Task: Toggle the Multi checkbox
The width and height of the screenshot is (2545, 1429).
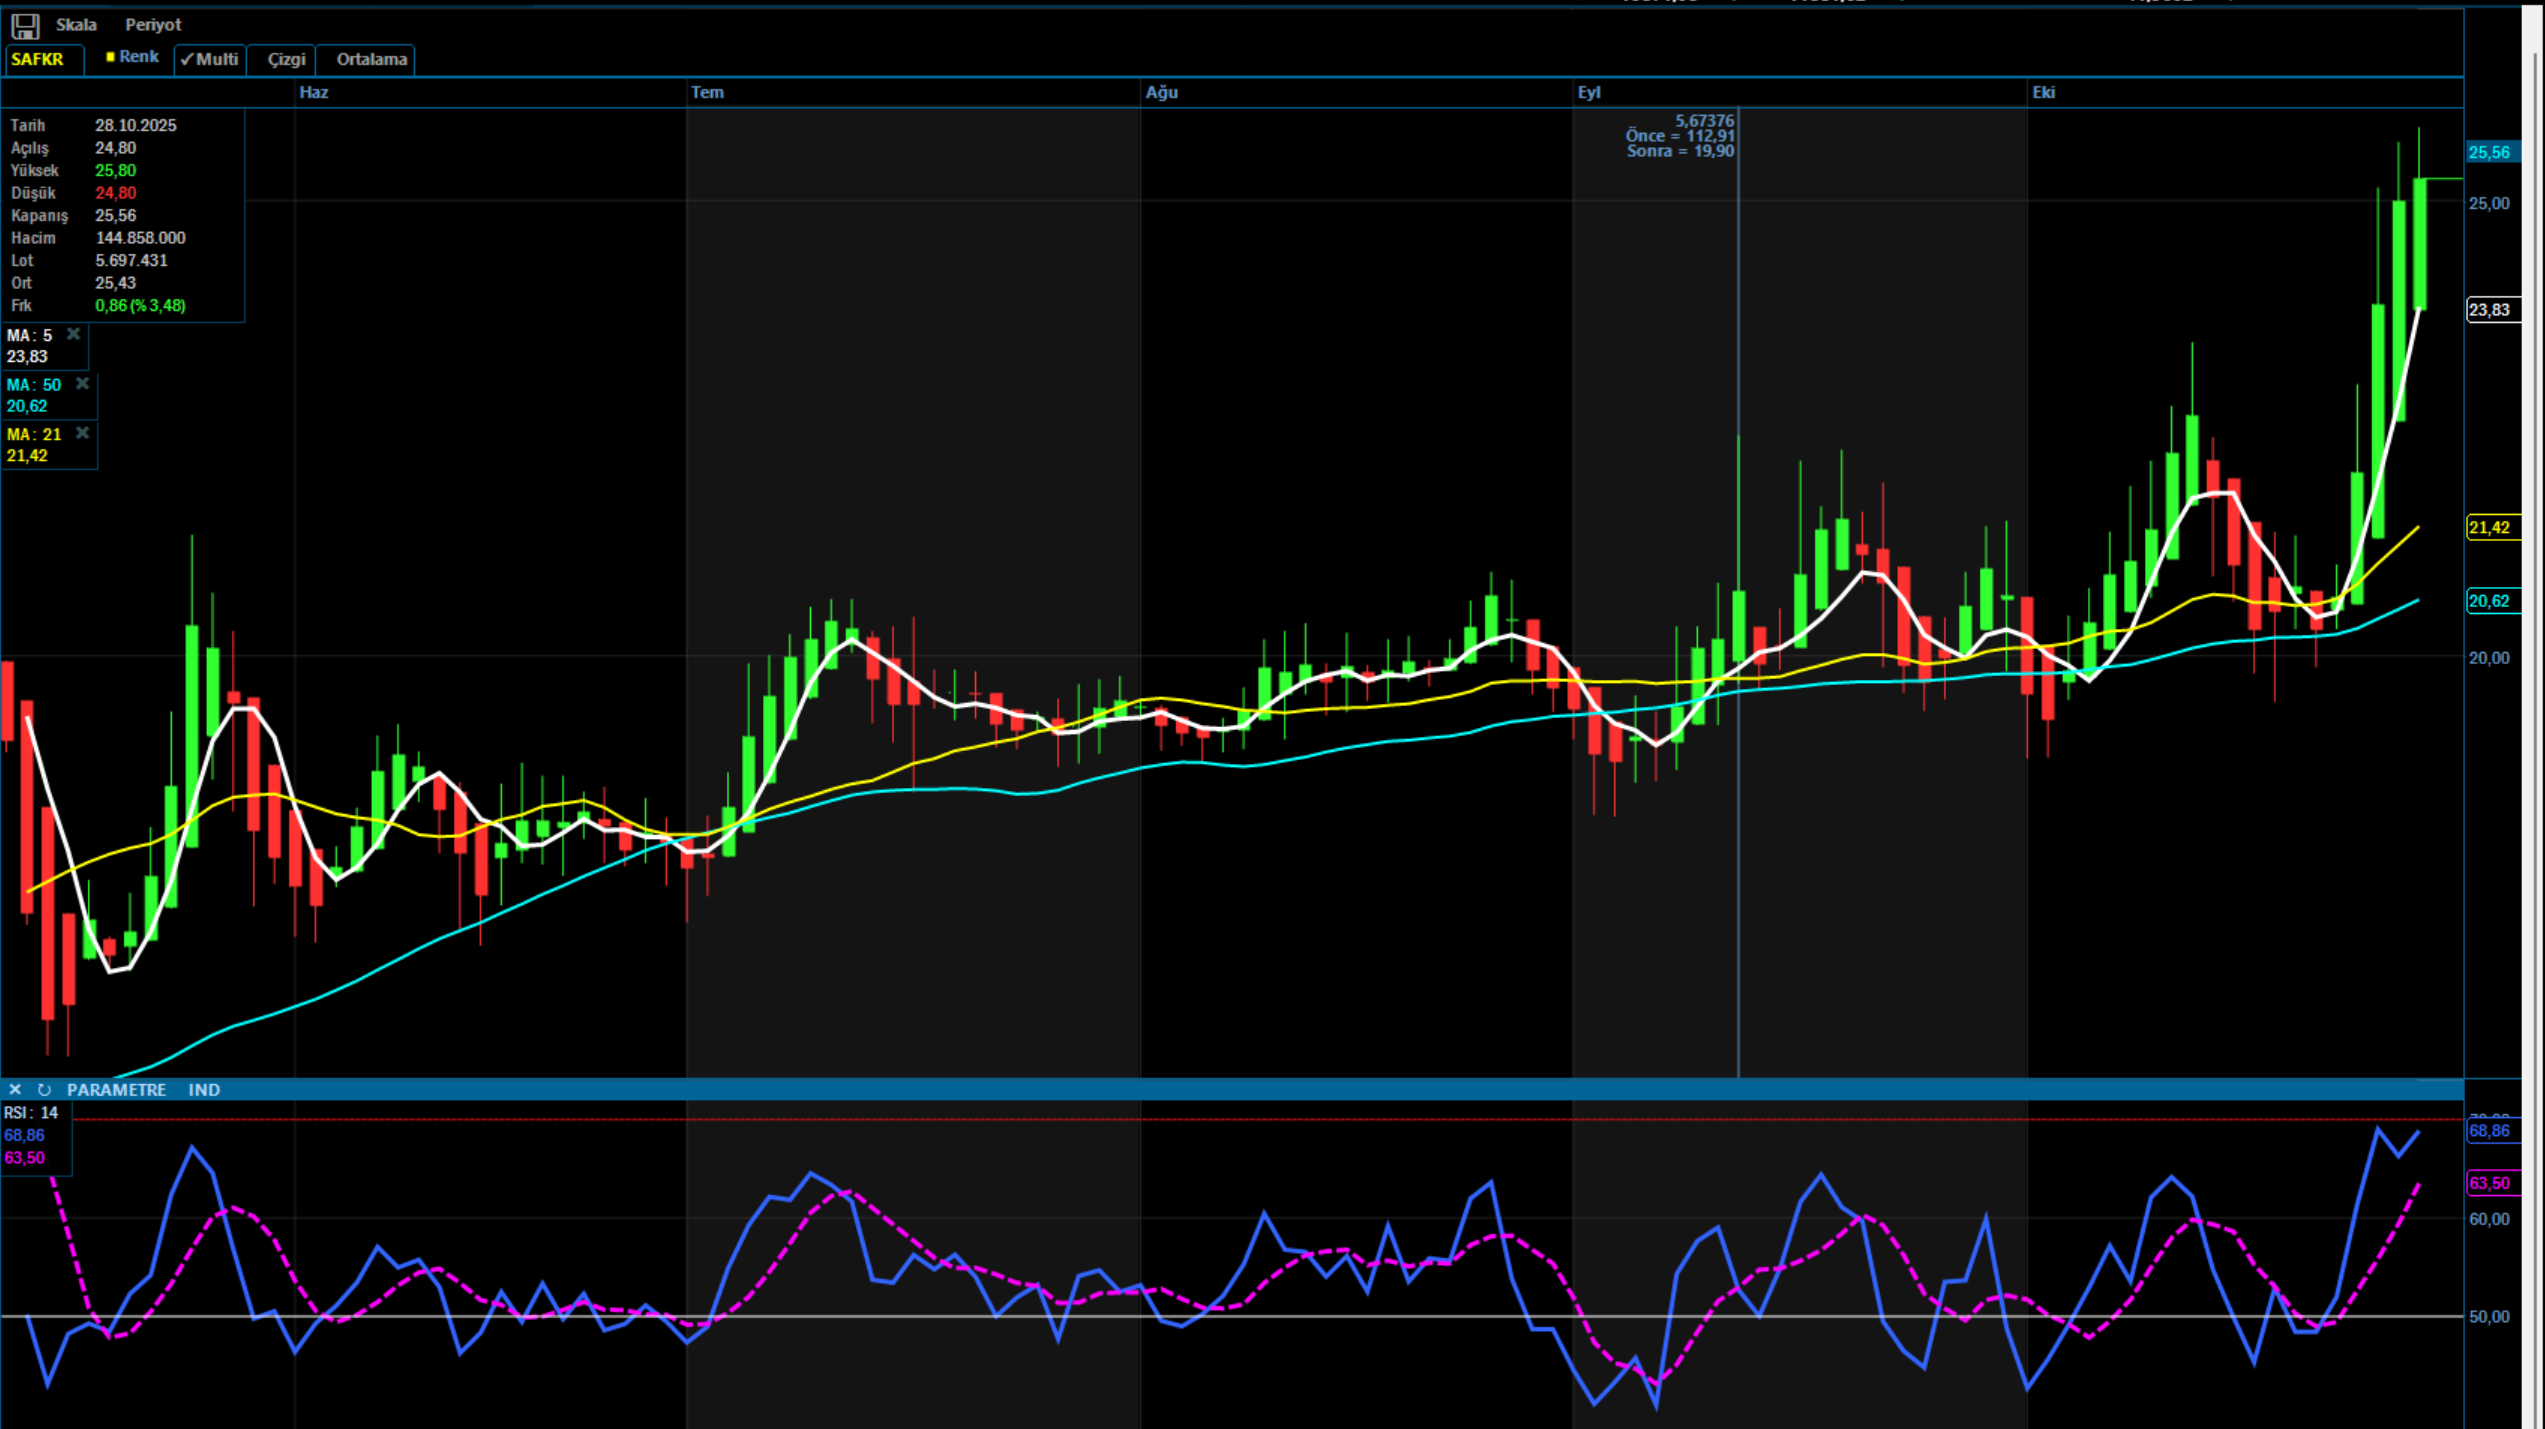Action: [x=209, y=60]
